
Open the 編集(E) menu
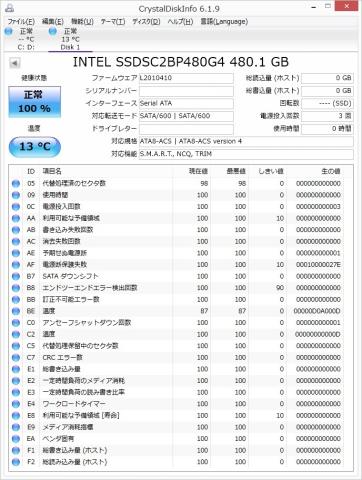(52, 22)
